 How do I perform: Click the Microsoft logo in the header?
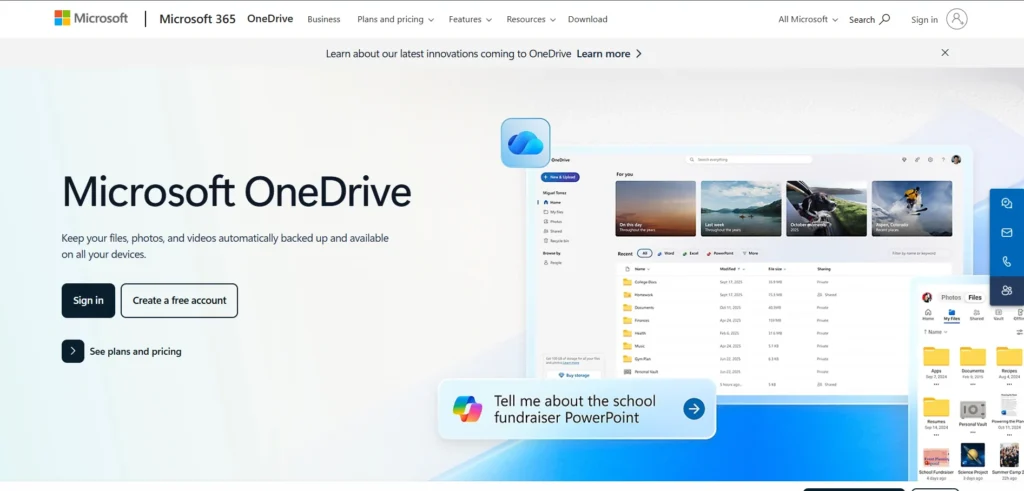[91, 18]
